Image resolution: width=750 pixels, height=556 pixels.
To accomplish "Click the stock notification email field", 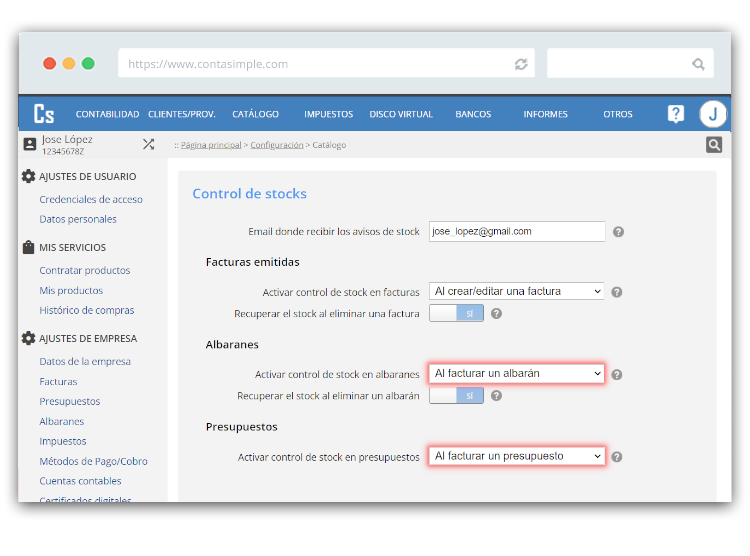I will [x=517, y=231].
